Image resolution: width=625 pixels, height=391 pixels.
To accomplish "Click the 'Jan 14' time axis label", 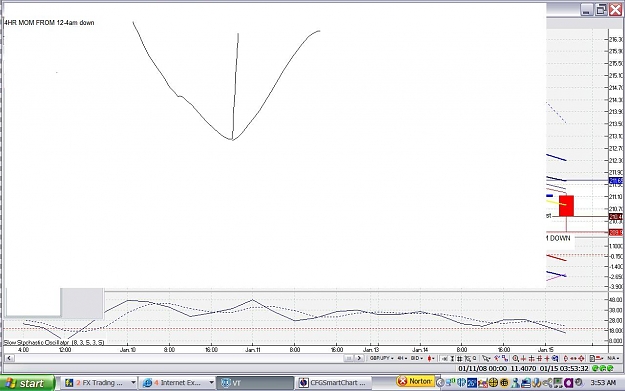I will click(420, 350).
